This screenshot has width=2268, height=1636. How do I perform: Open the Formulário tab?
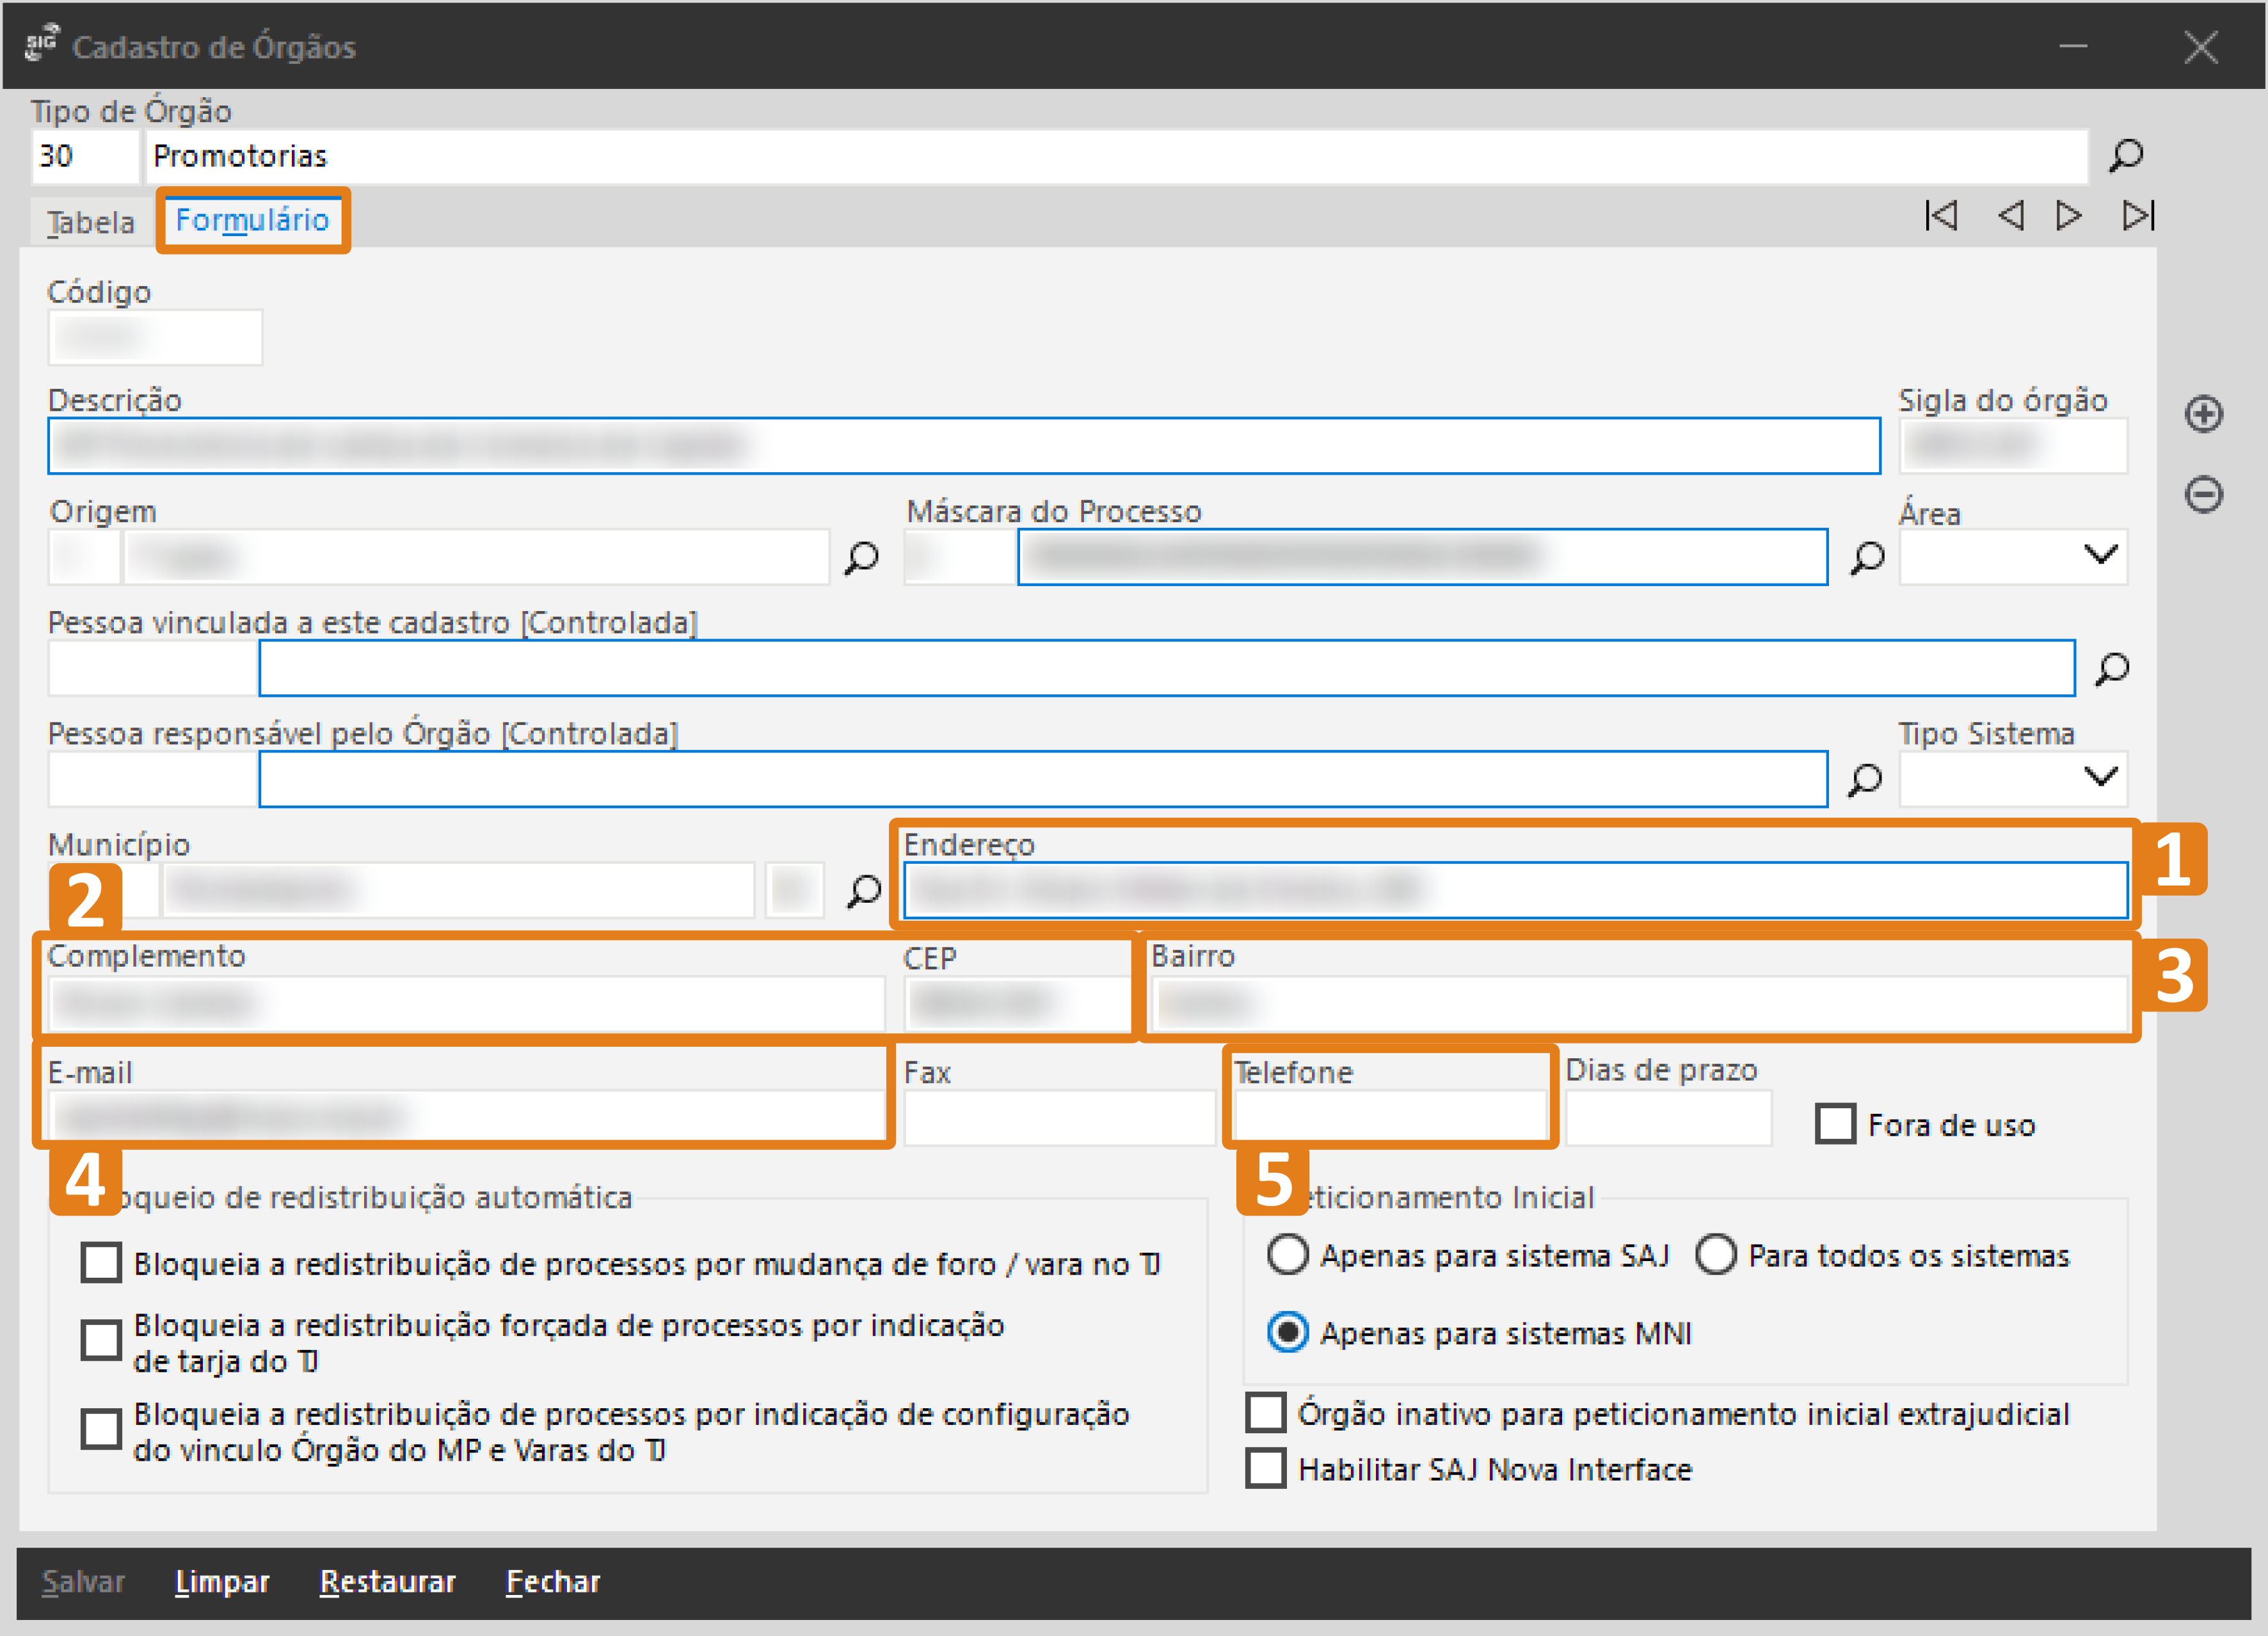click(x=252, y=220)
